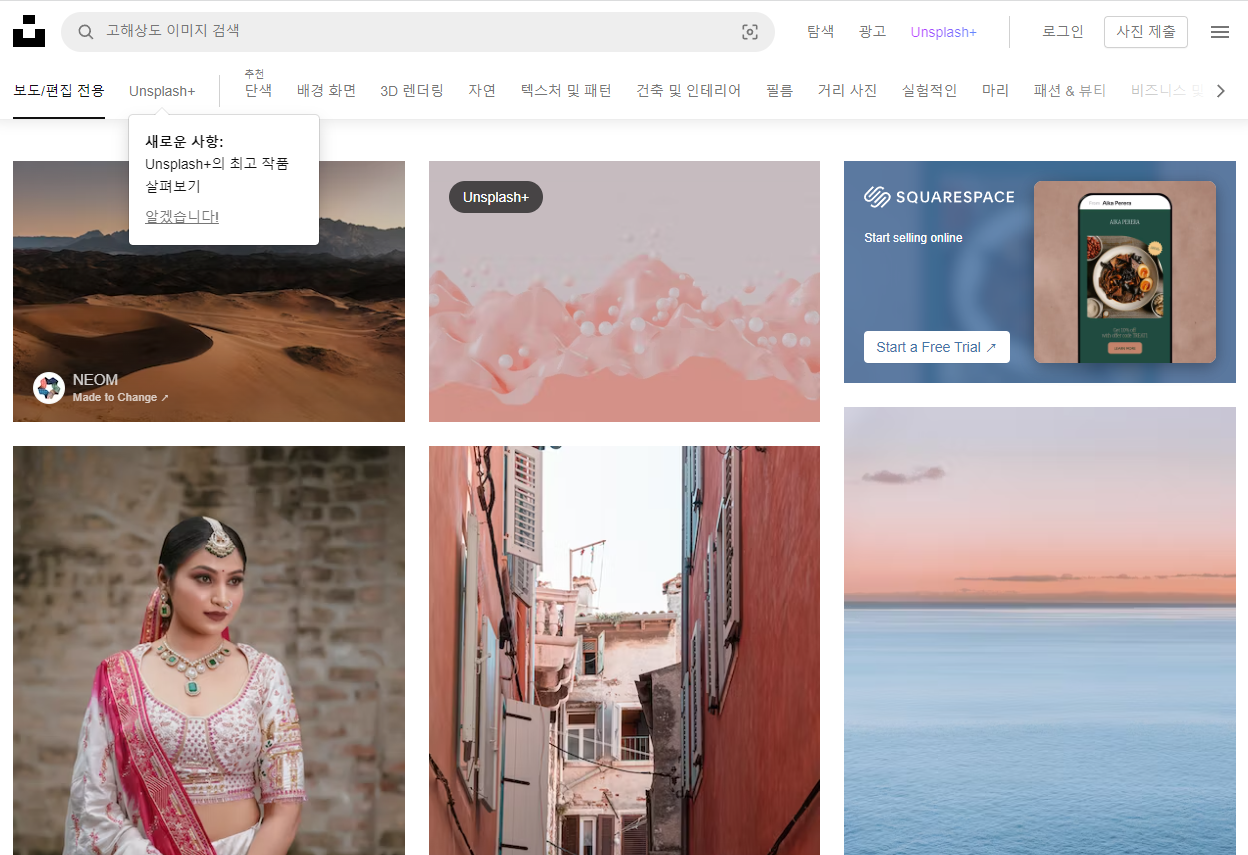The height and width of the screenshot is (855, 1248).
Task: Click the Unsplash logo home icon
Action: point(29,31)
